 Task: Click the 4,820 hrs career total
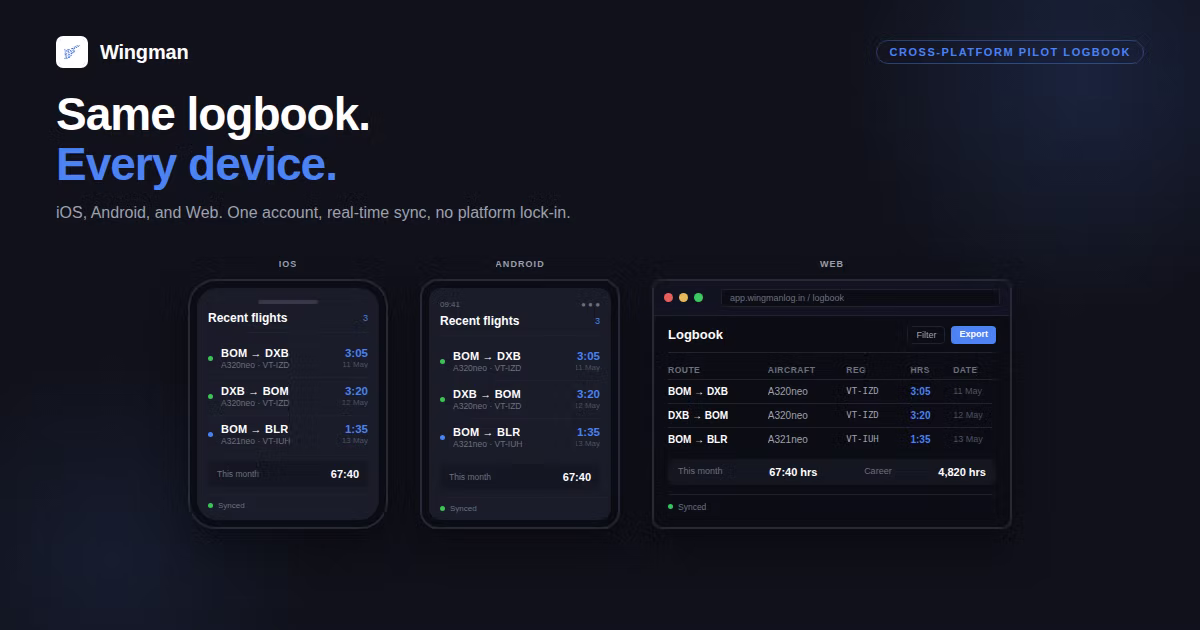tap(961, 472)
